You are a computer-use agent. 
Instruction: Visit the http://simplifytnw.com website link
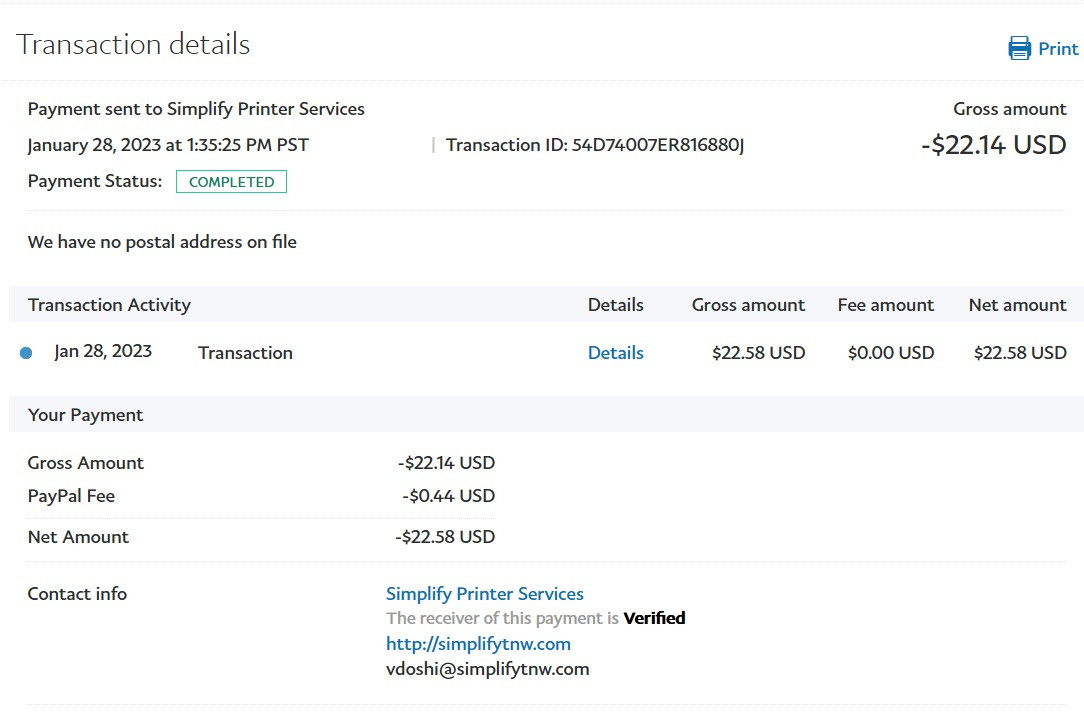(x=478, y=644)
